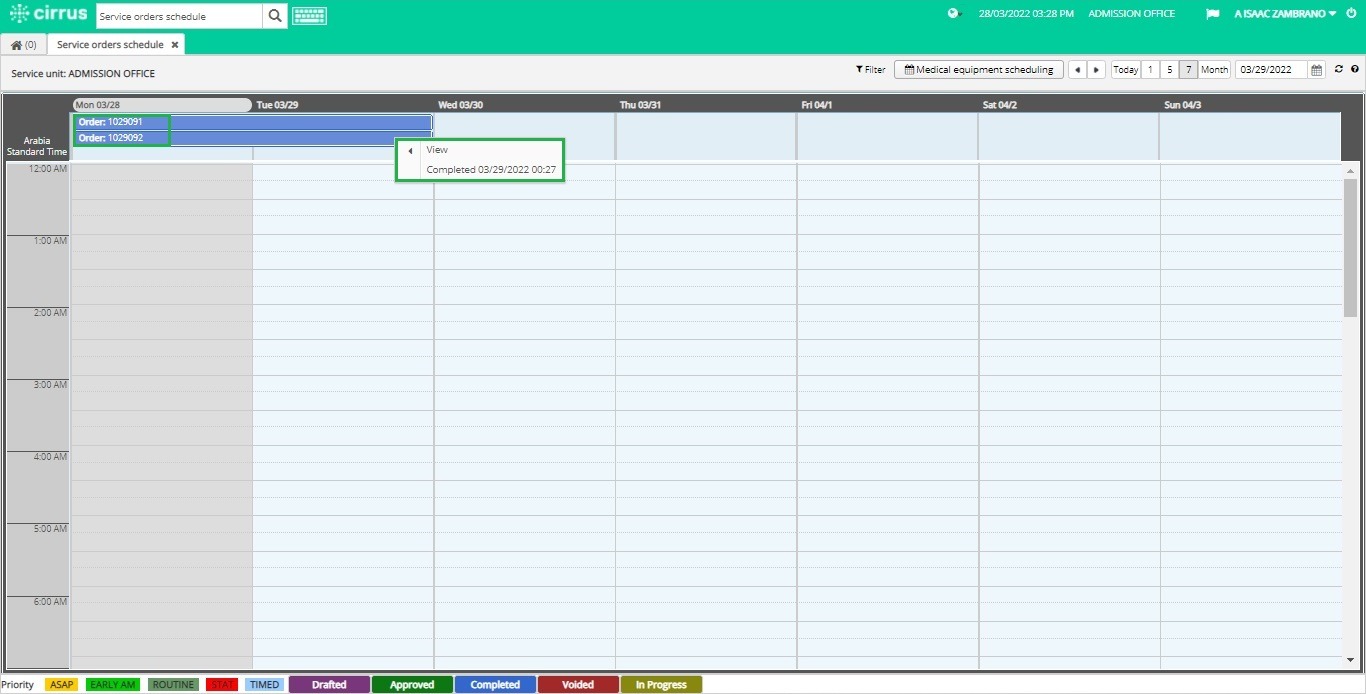Close the Service orders schedule tab
This screenshot has height=694, width=1366.
coord(175,45)
